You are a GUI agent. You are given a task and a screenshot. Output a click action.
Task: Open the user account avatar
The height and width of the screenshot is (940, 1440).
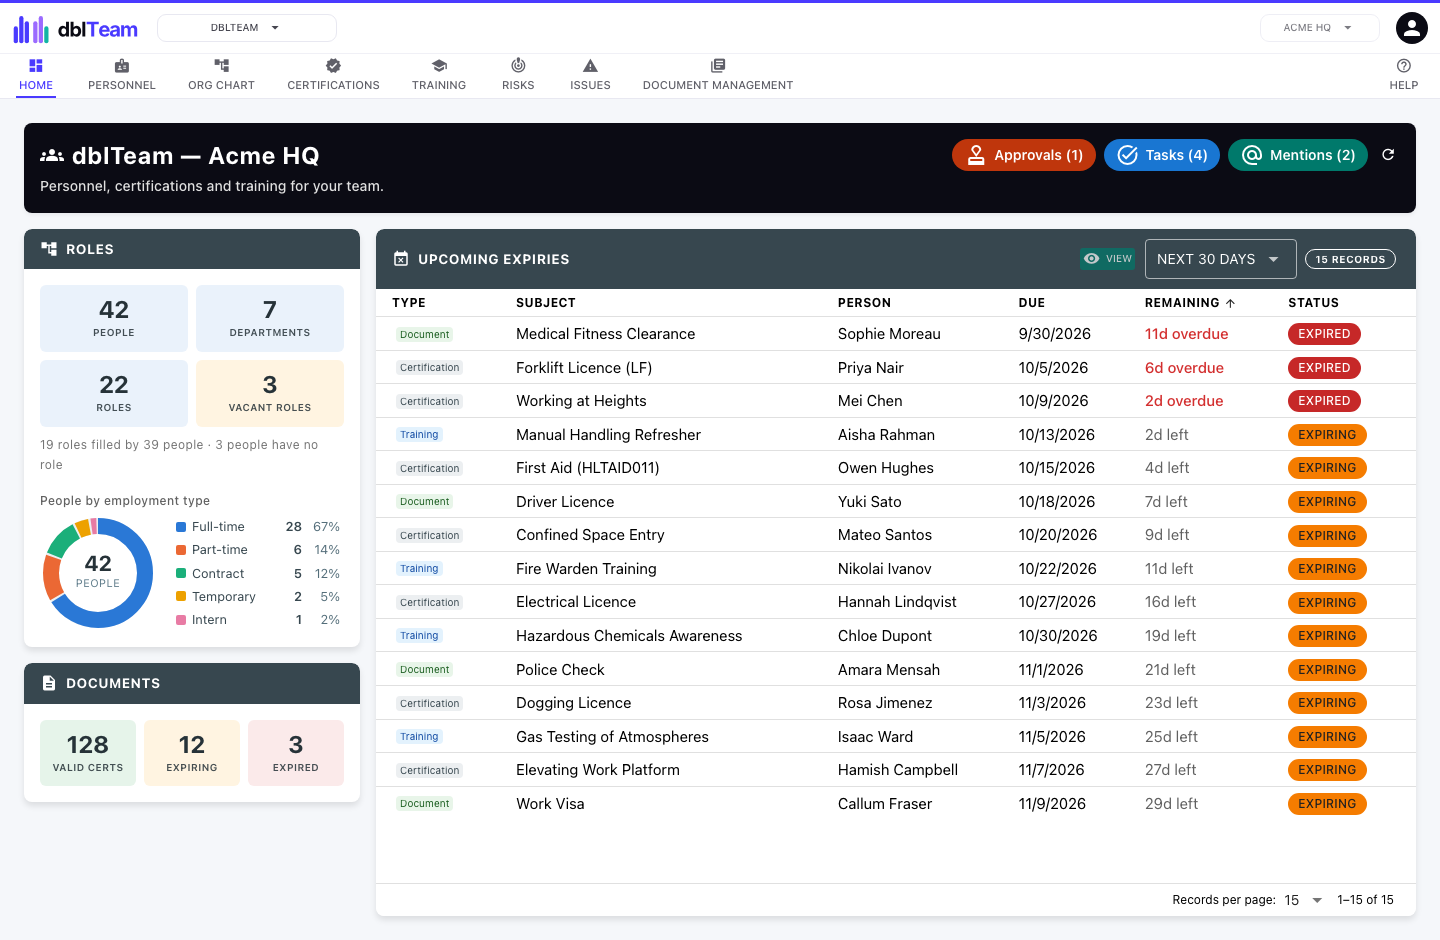1412,28
